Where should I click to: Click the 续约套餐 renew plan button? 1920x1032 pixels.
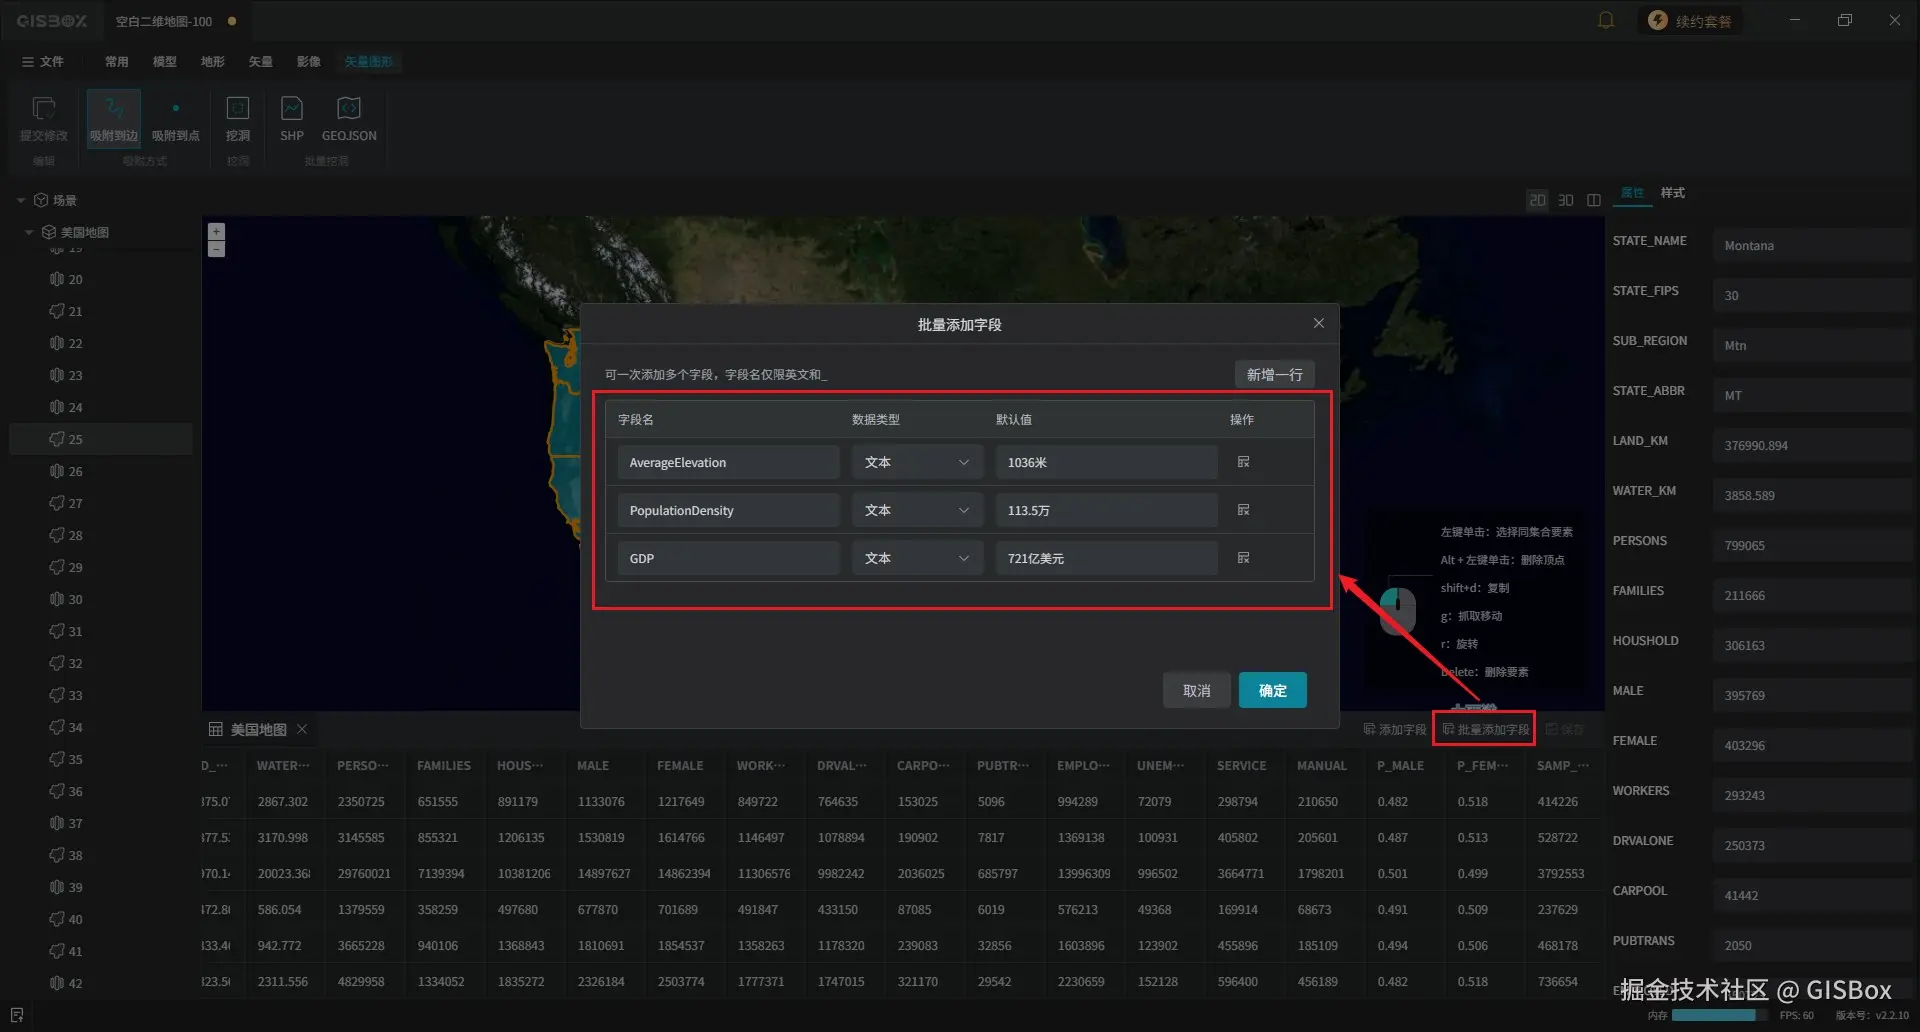coord(1690,20)
